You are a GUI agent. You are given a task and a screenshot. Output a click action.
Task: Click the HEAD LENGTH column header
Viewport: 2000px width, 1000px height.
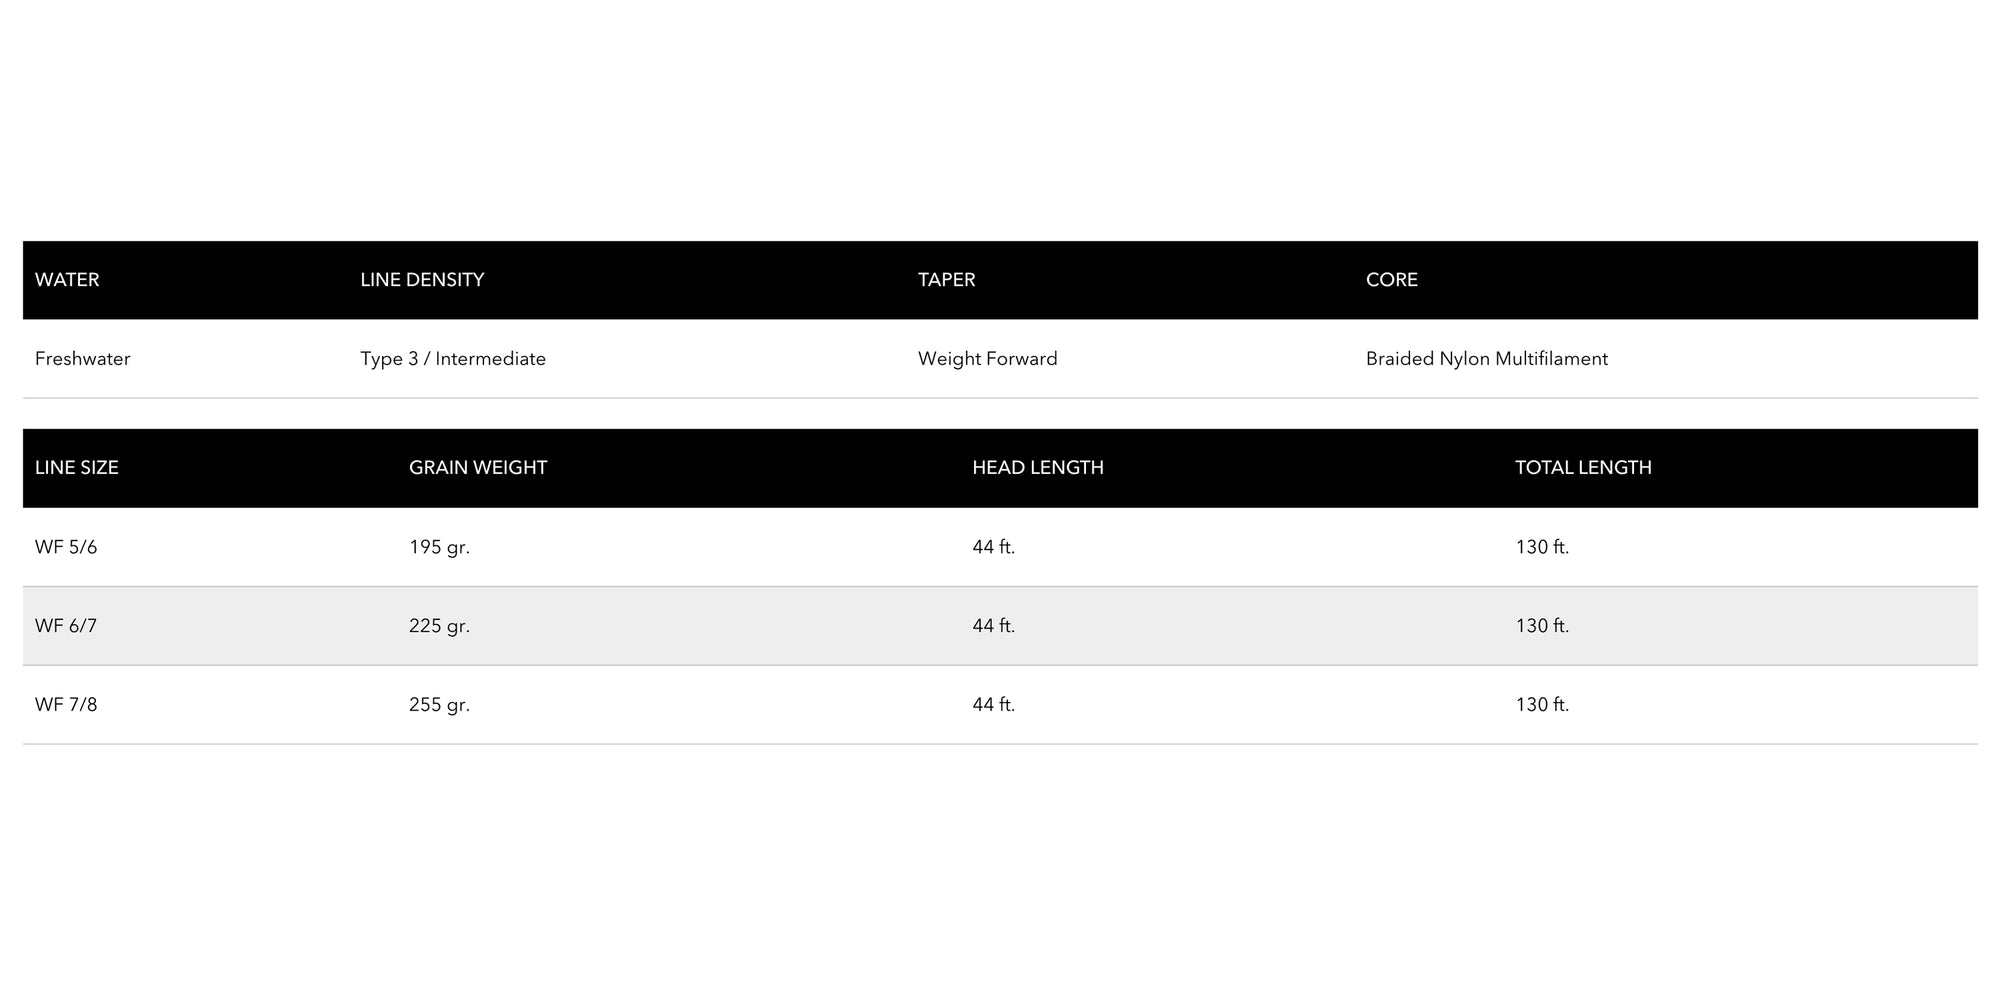pyautogui.click(x=1037, y=468)
